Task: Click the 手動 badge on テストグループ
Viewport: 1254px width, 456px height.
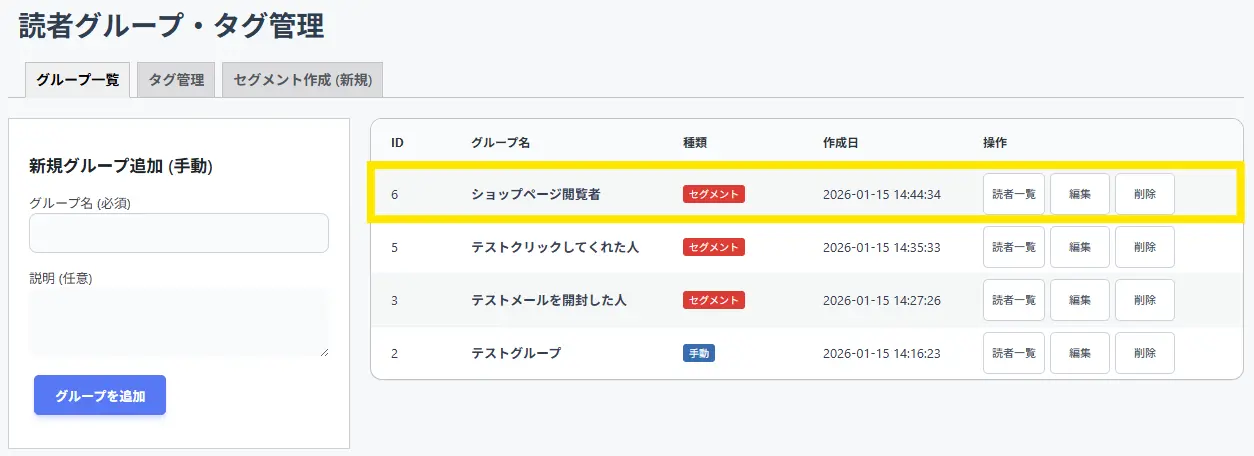Action: (x=698, y=353)
